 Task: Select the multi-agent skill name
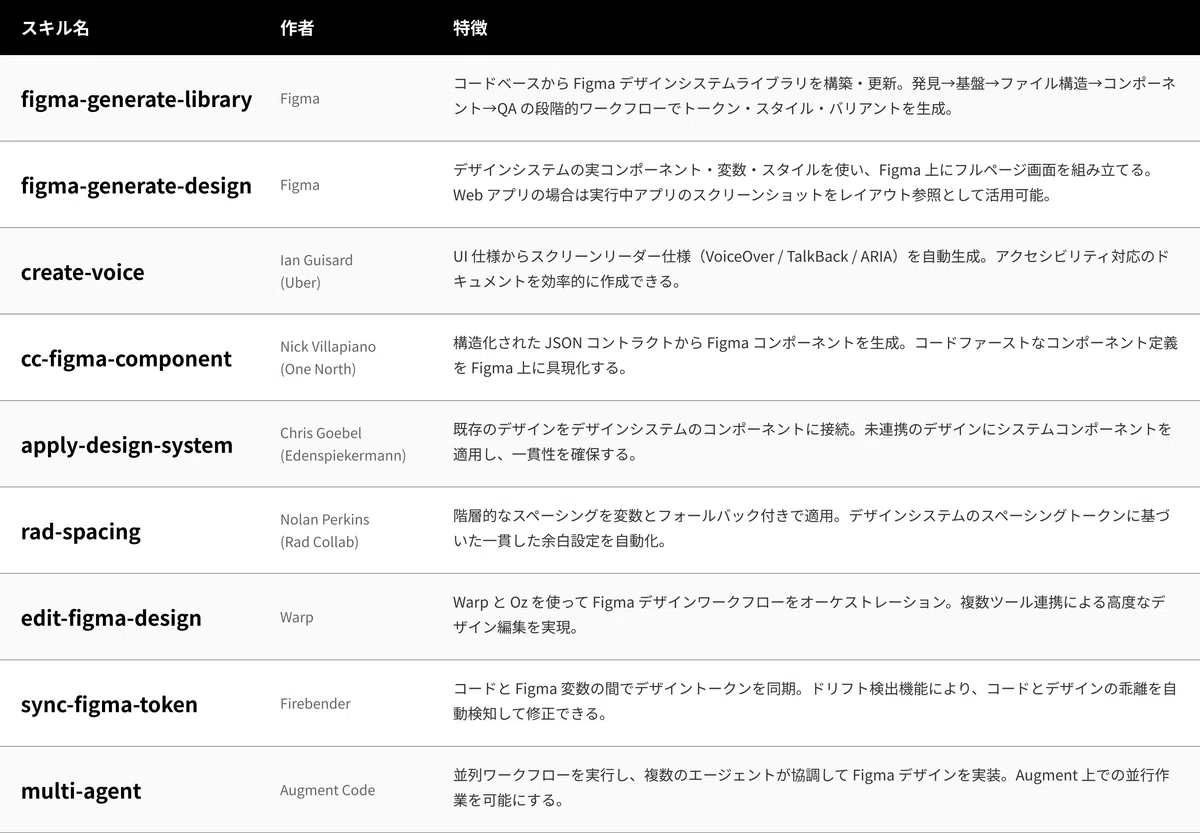(81, 790)
